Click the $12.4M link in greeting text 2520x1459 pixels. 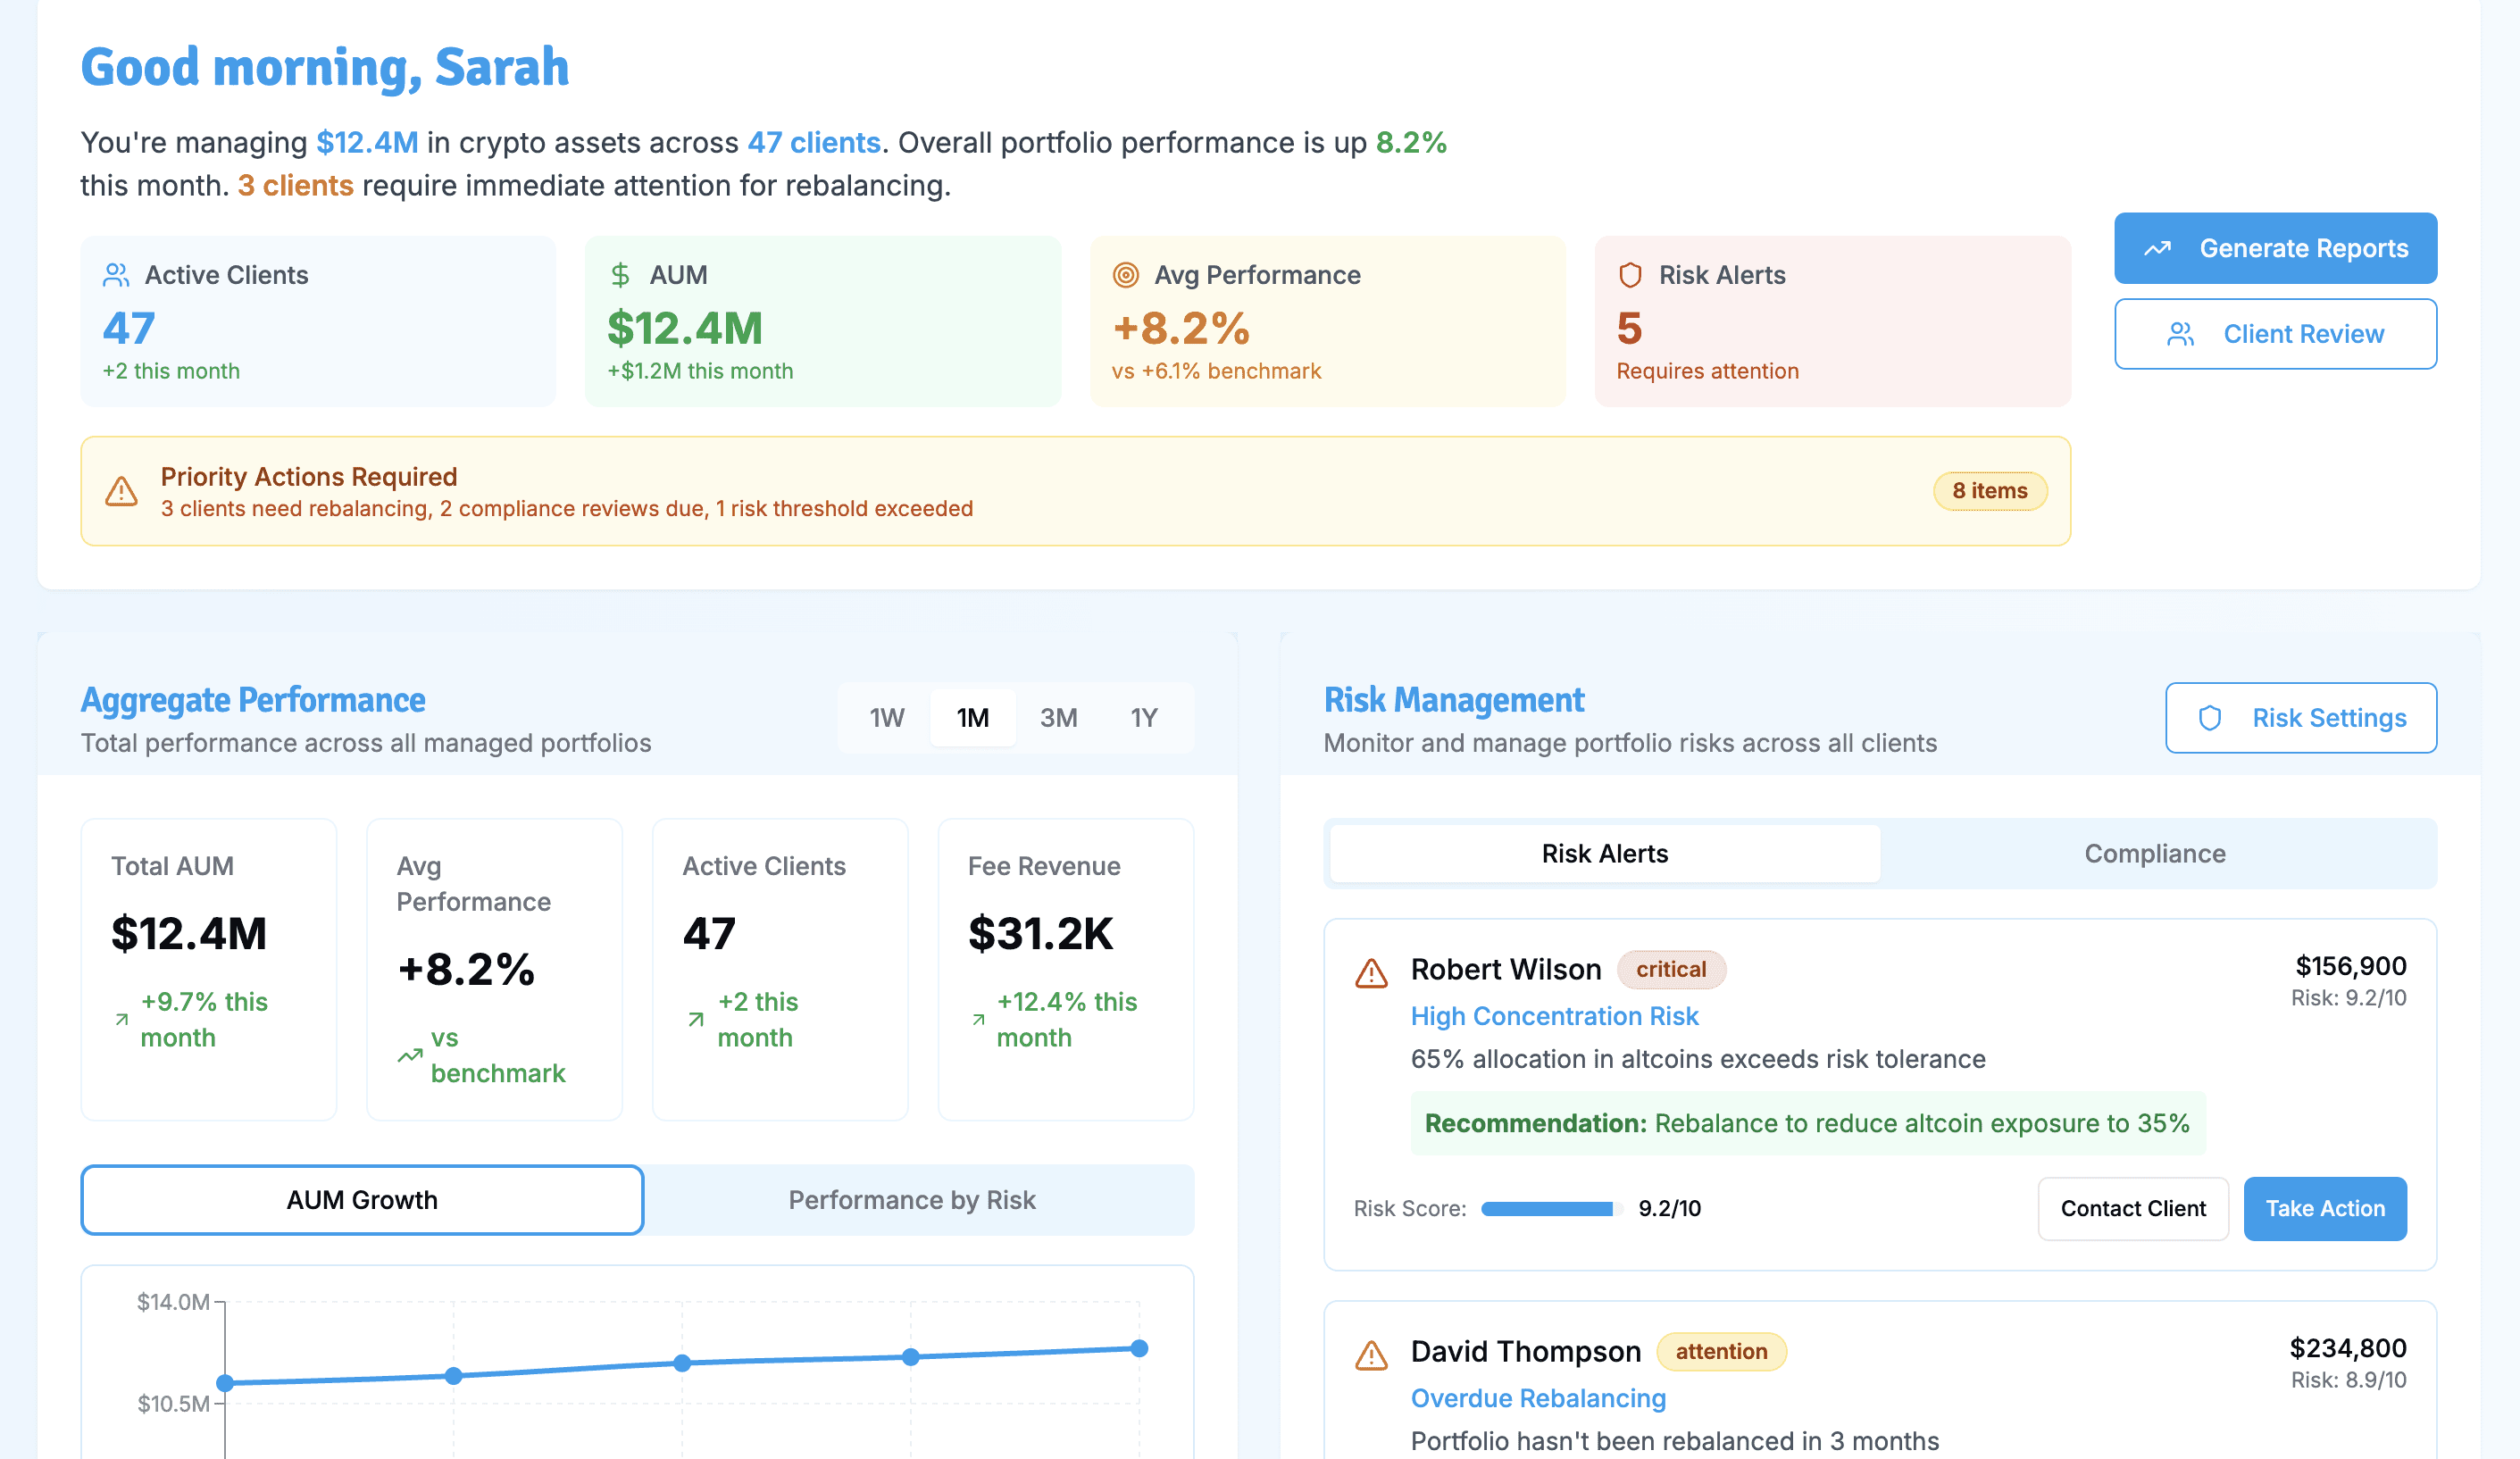(x=367, y=142)
